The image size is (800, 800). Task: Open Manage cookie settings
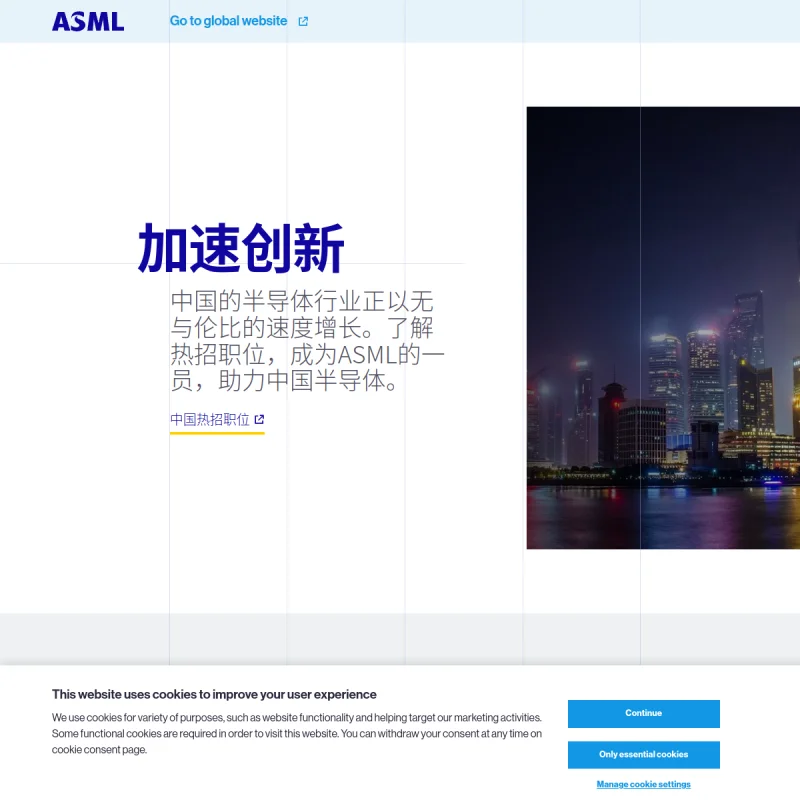[643, 784]
